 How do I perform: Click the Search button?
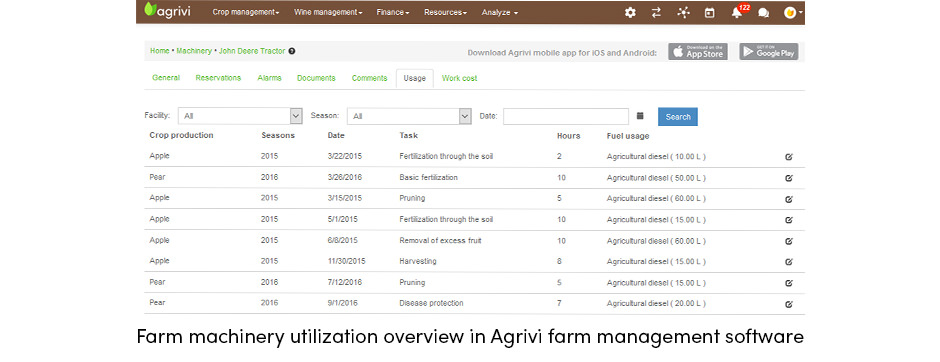[678, 117]
